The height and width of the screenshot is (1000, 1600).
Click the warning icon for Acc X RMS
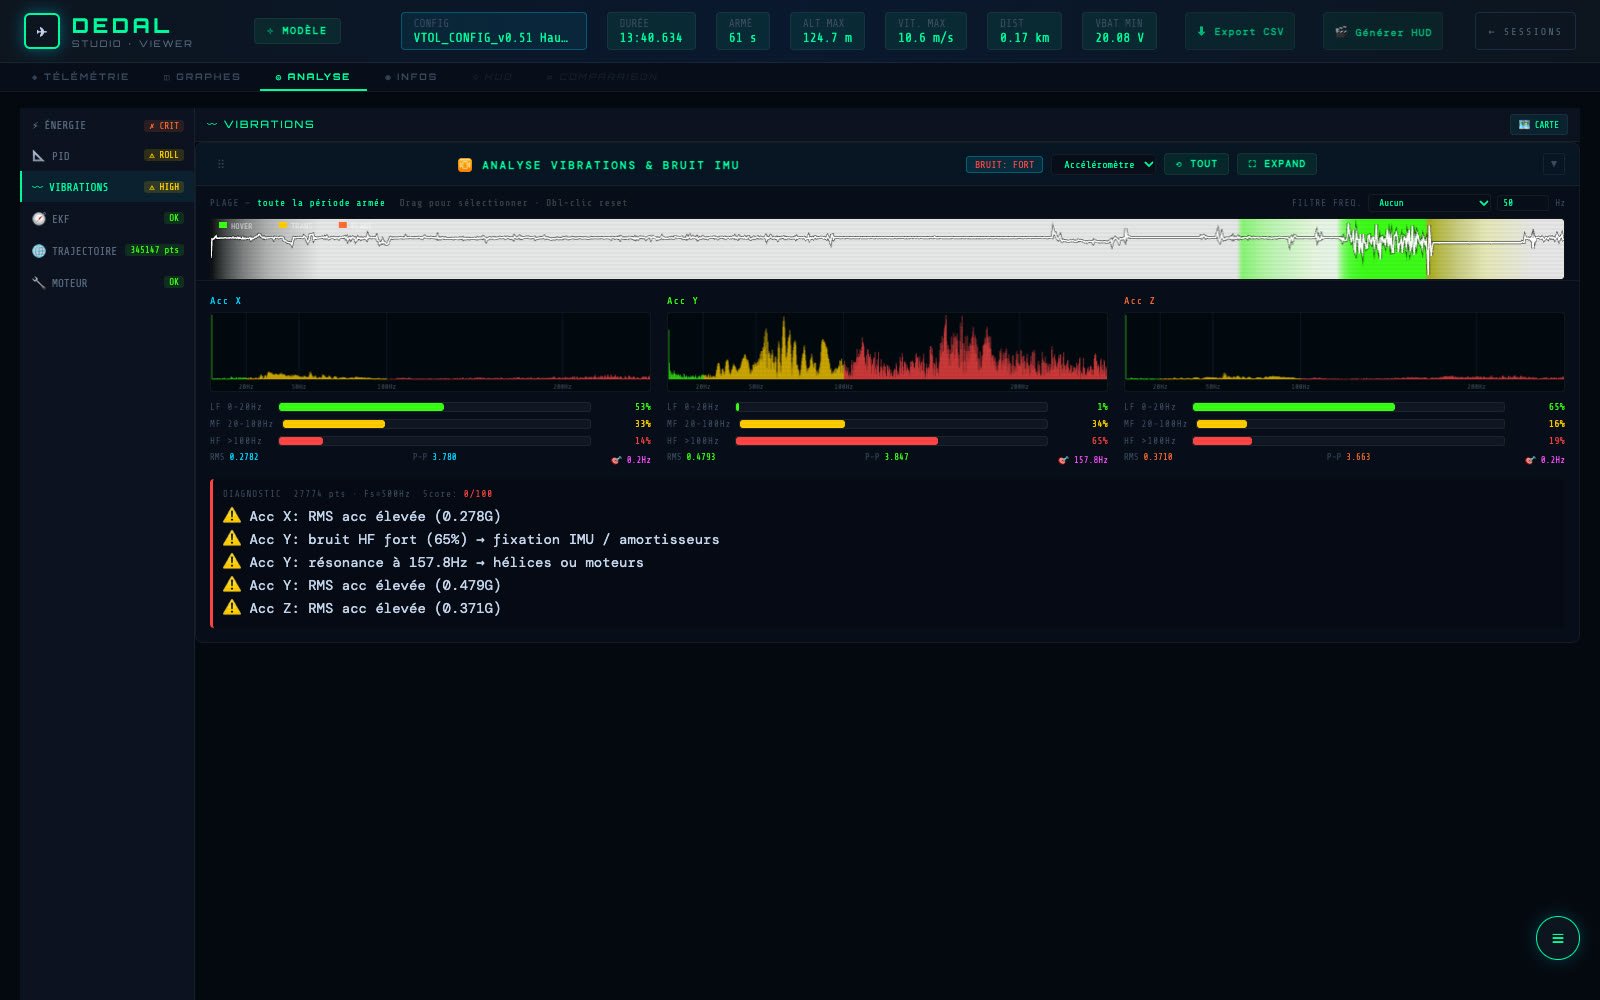pos(232,516)
